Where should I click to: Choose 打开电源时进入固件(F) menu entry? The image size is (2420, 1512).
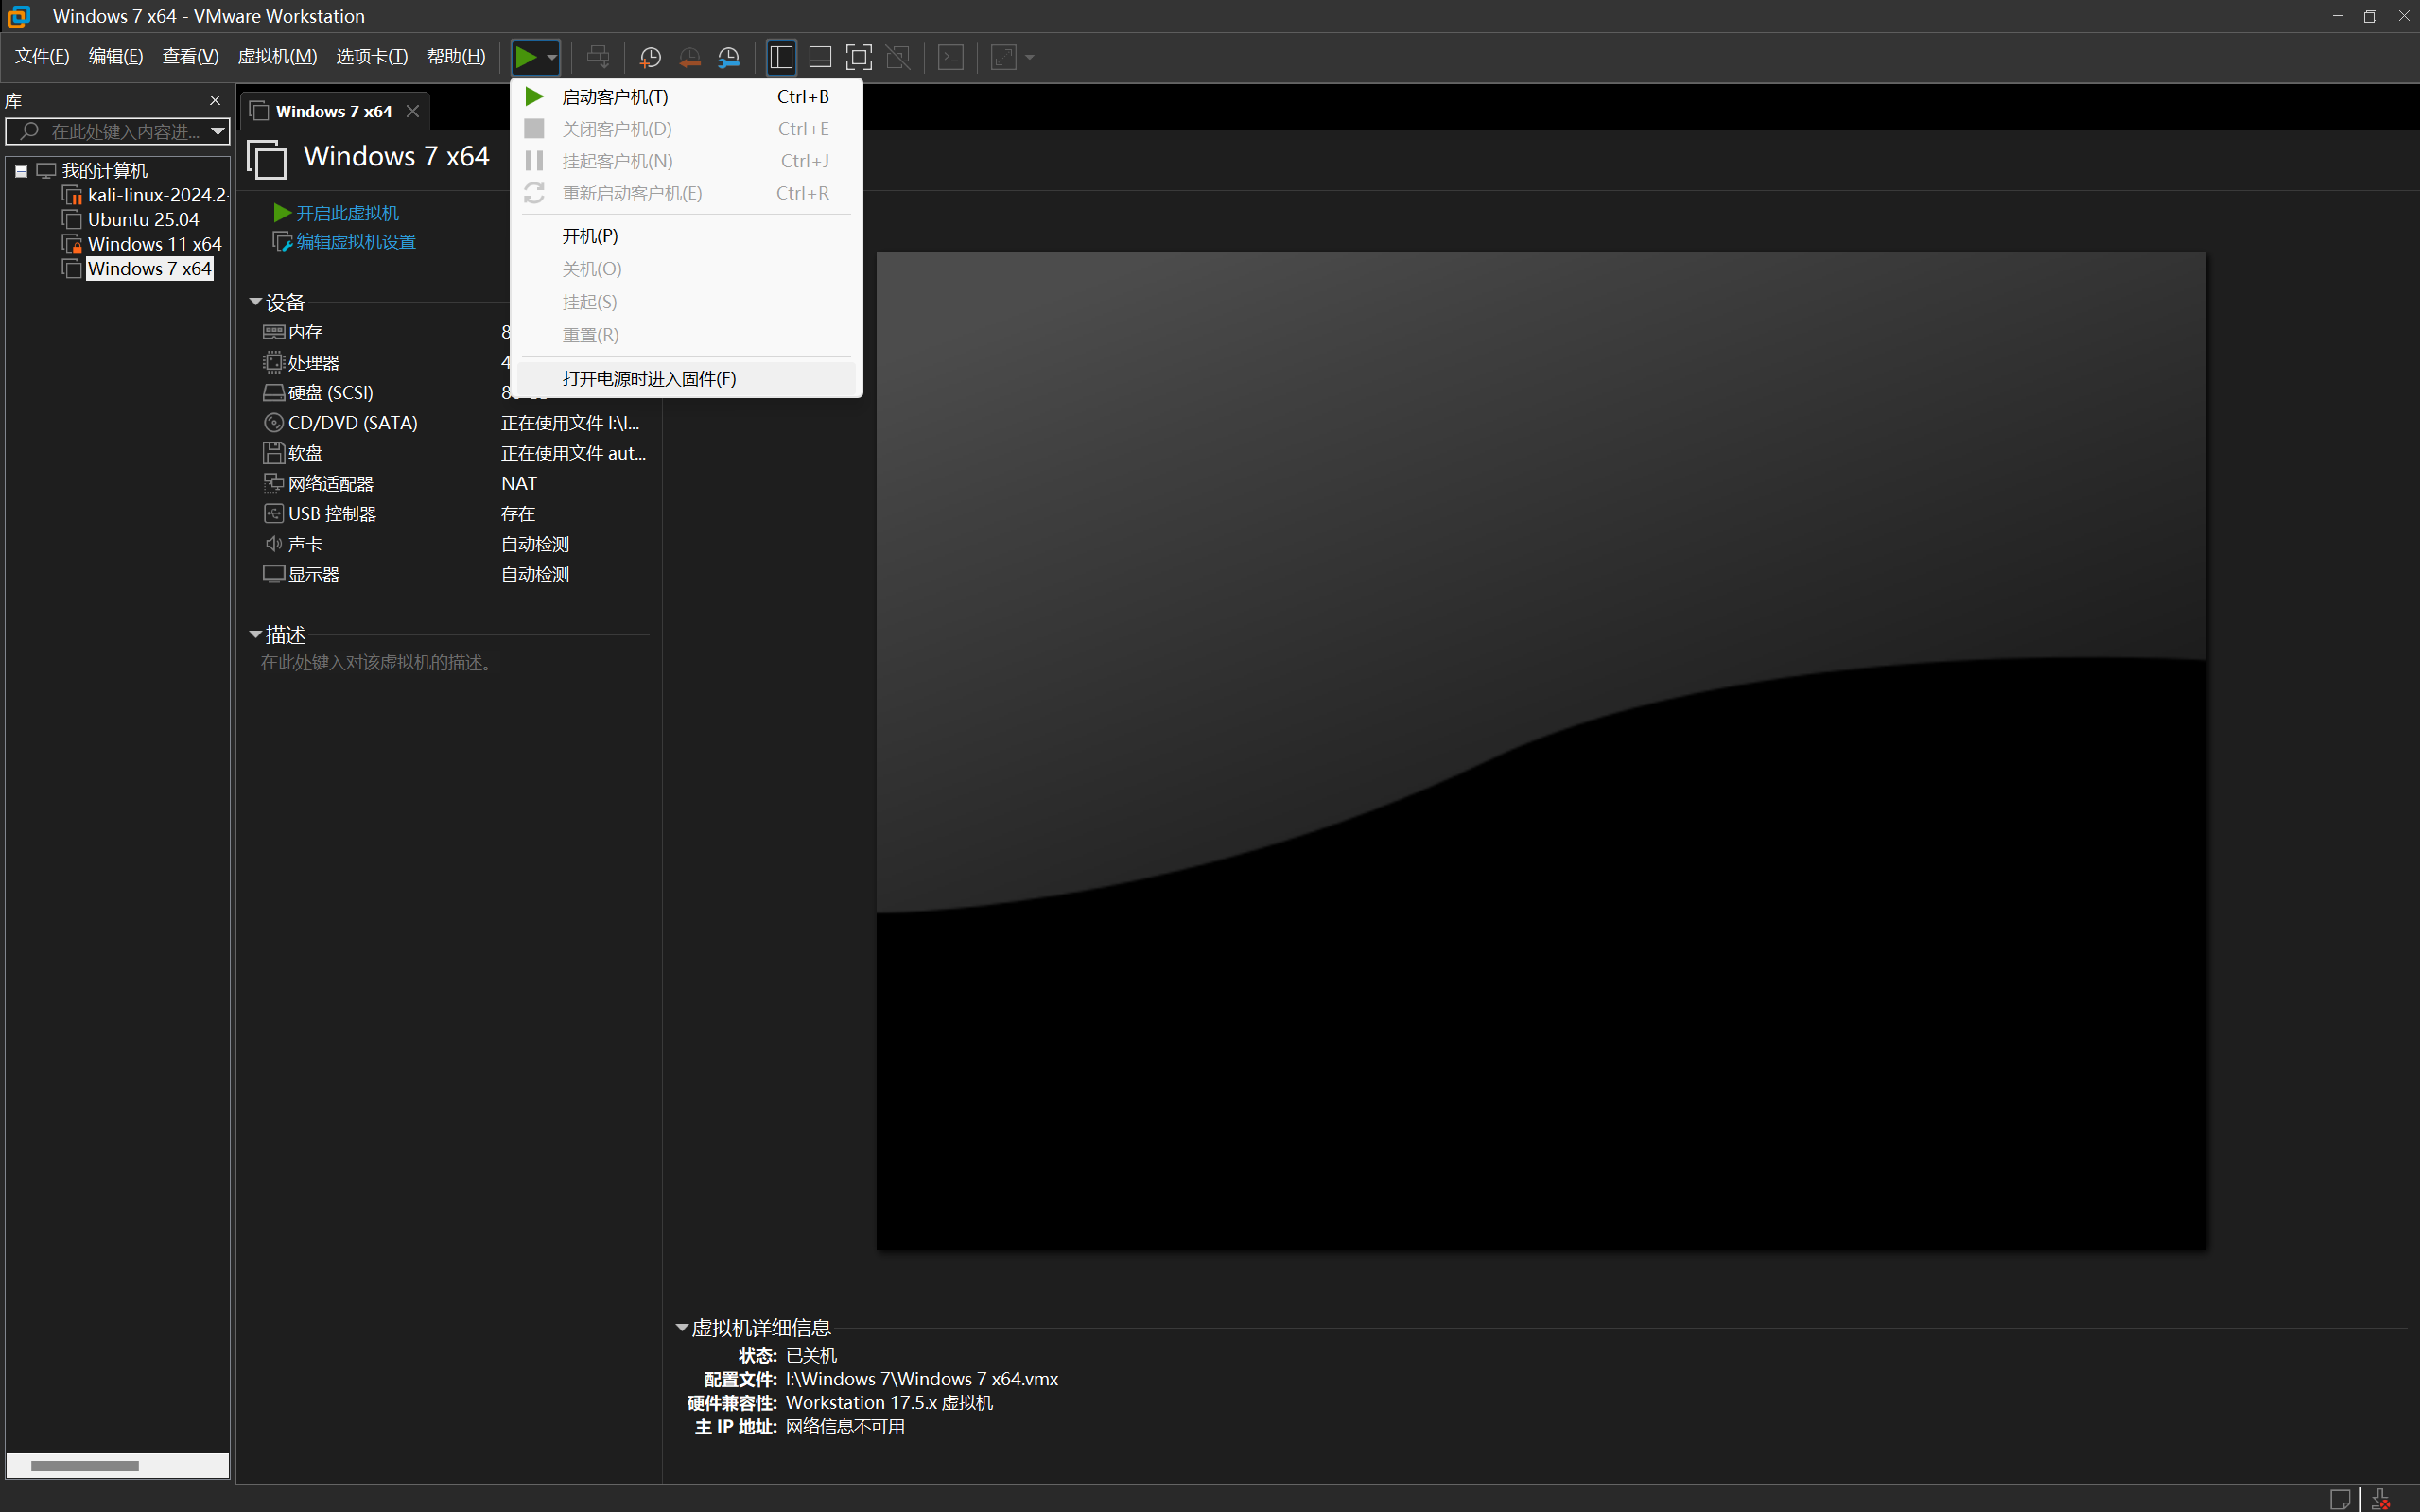click(648, 378)
